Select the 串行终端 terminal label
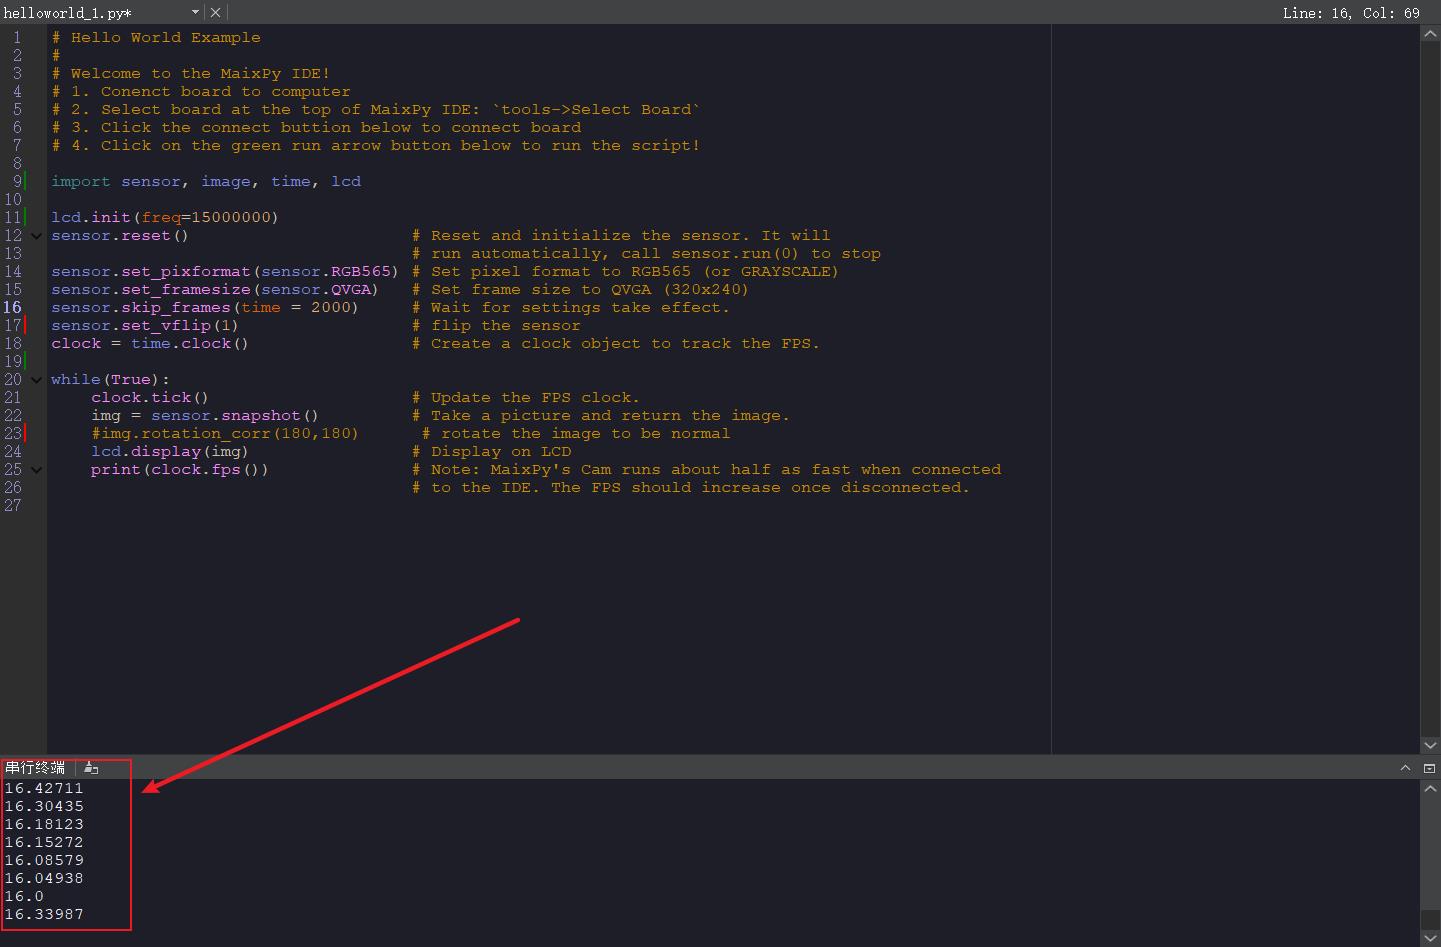The width and height of the screenshot is (1441, 947). point(35,768)
